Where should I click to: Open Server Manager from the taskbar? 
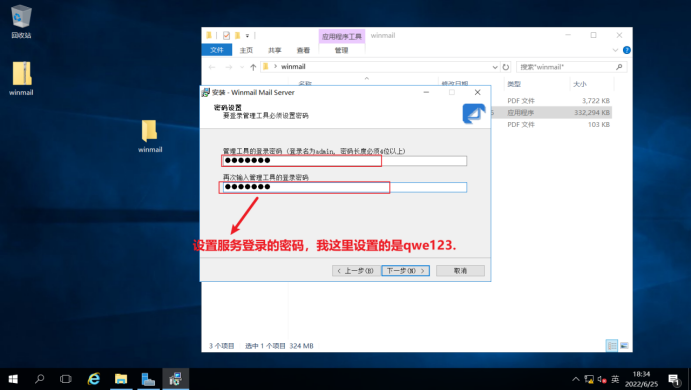click(x=148, y=379)
